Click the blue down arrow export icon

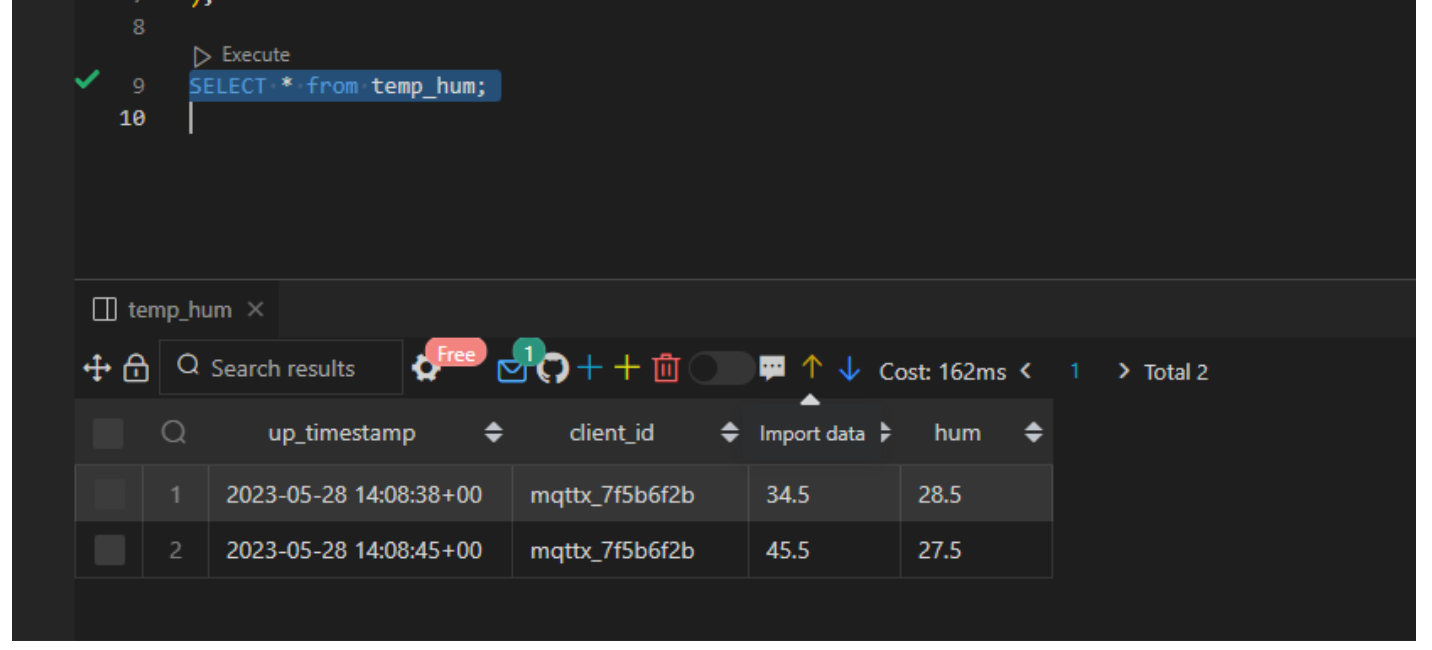850,369
